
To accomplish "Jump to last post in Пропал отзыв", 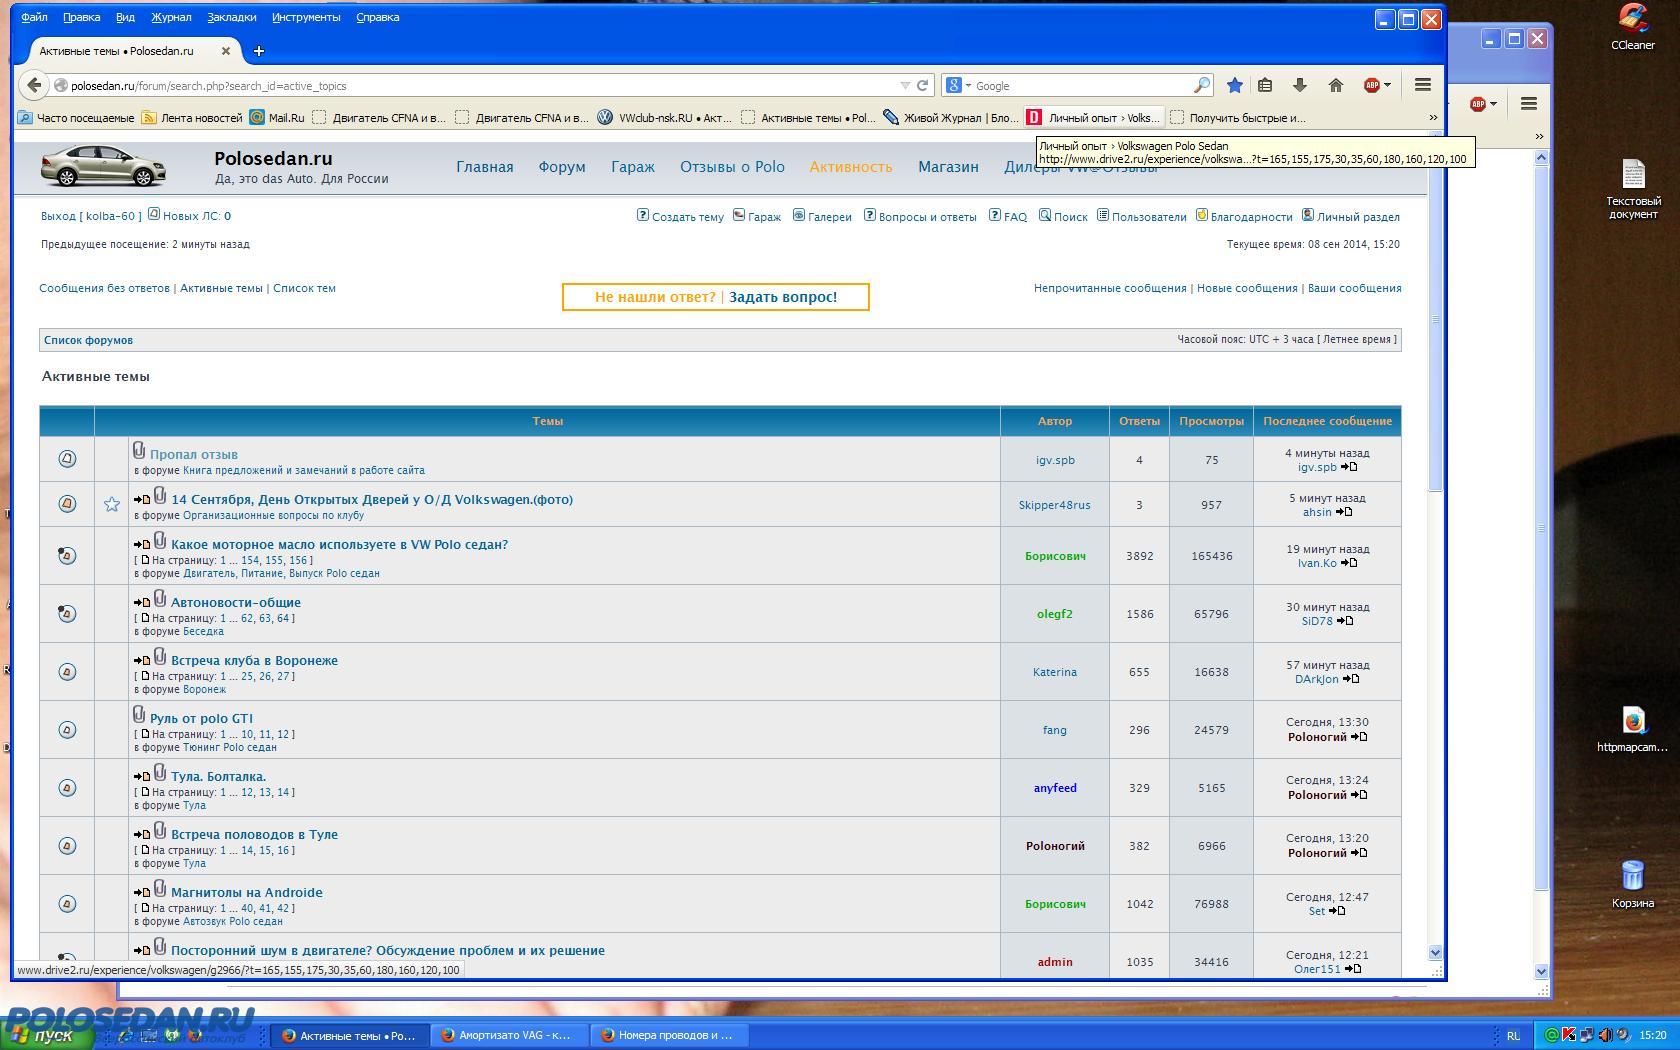I will tap(1349, 467).
